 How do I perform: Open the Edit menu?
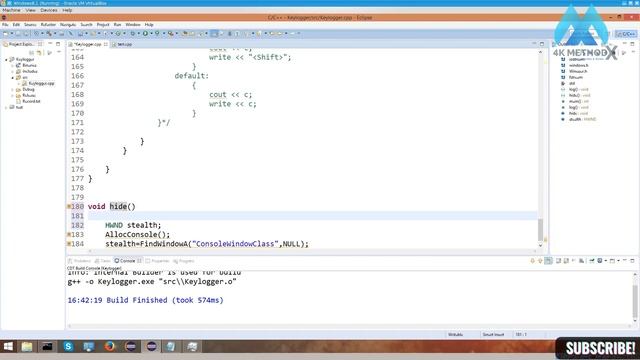16,24
